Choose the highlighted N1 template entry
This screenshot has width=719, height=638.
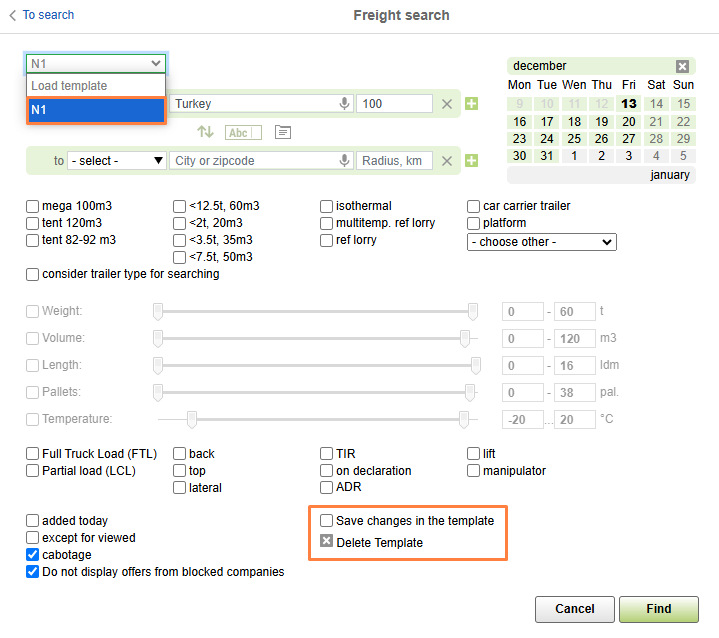click(x=96, y=110)
